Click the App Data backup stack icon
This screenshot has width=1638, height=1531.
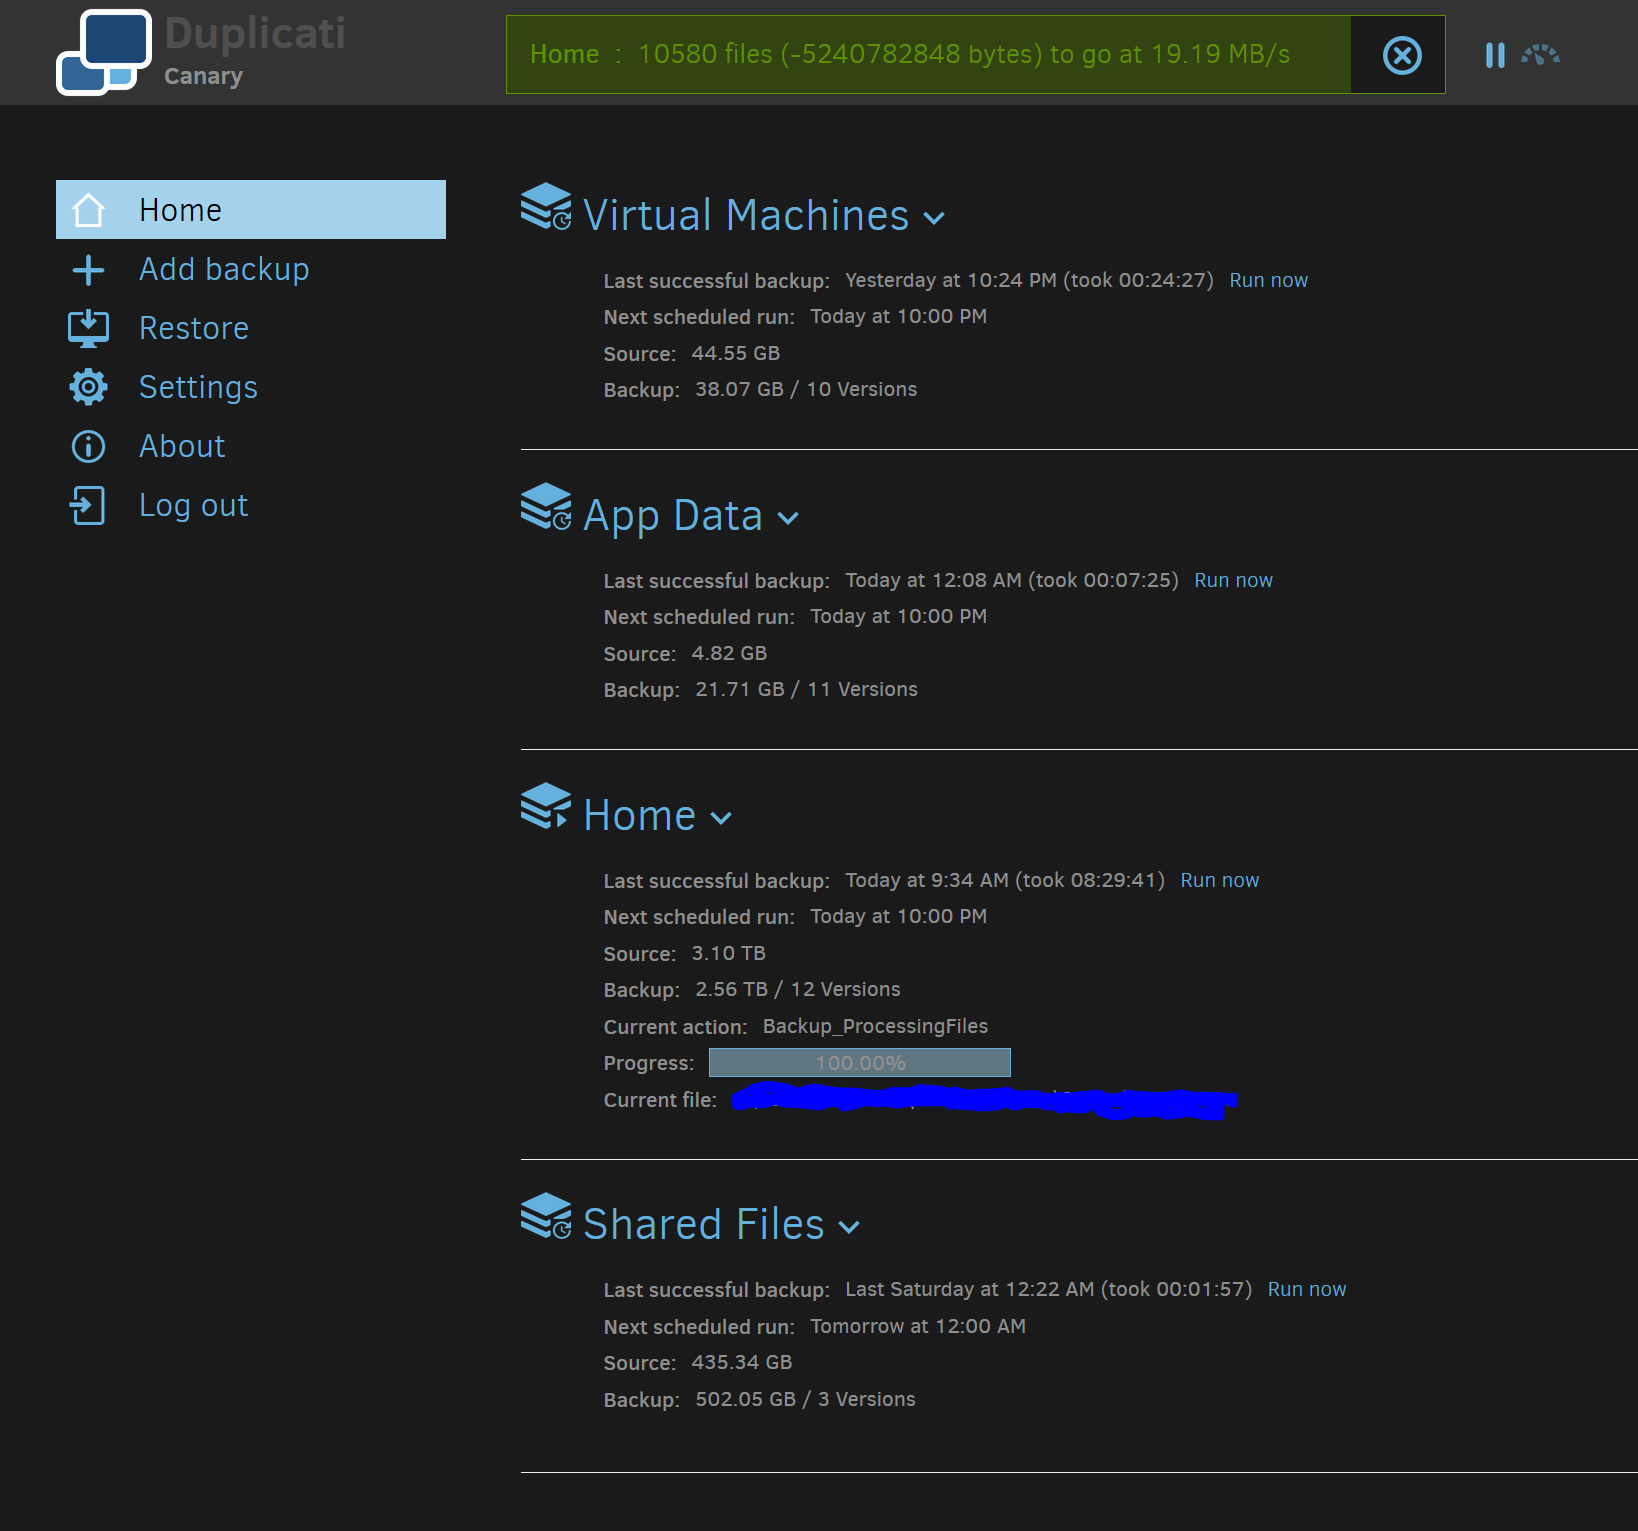click(x=546, y=507)
